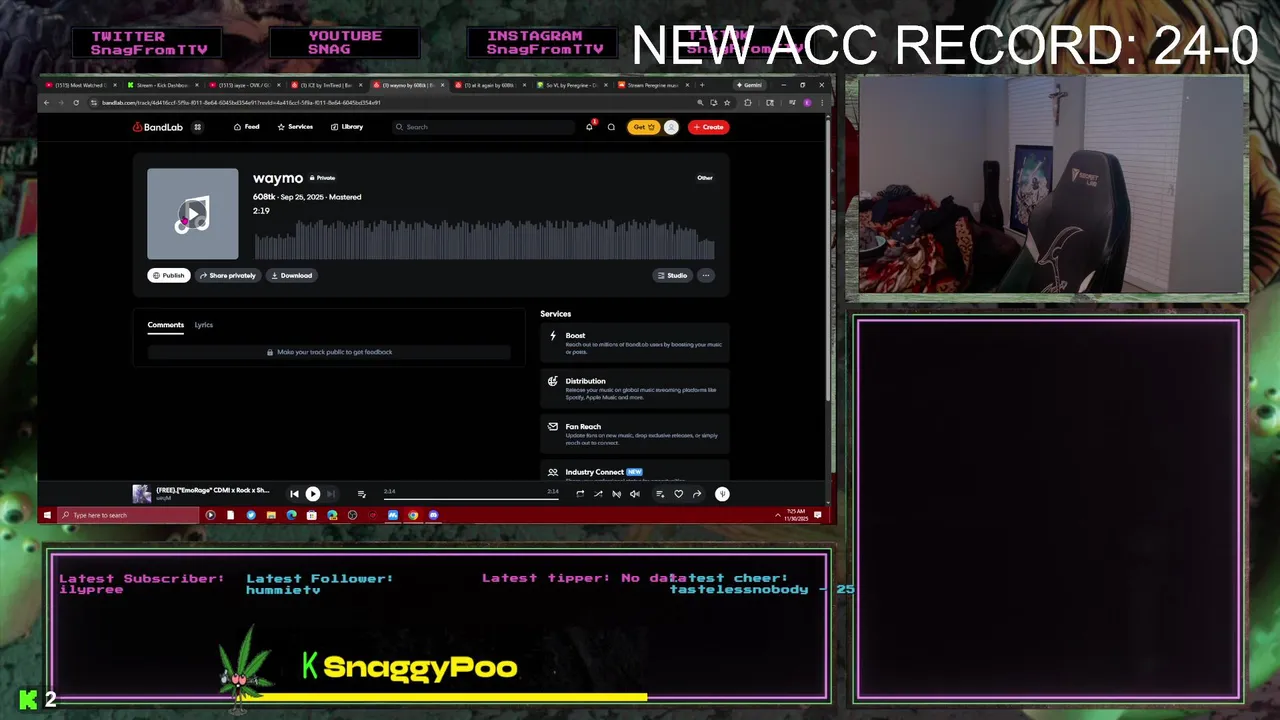Switch to the Lyrics tab

[204, 325]
